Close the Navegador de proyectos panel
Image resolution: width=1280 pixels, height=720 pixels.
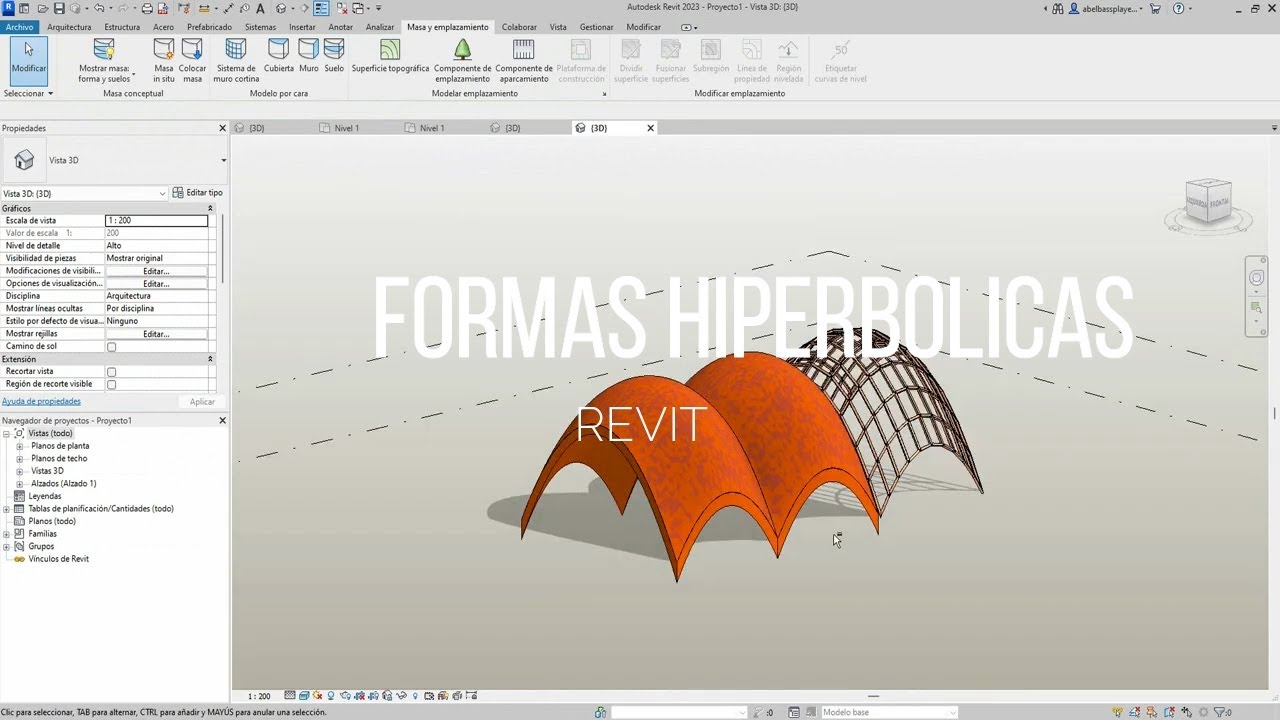tap(223, 421)
